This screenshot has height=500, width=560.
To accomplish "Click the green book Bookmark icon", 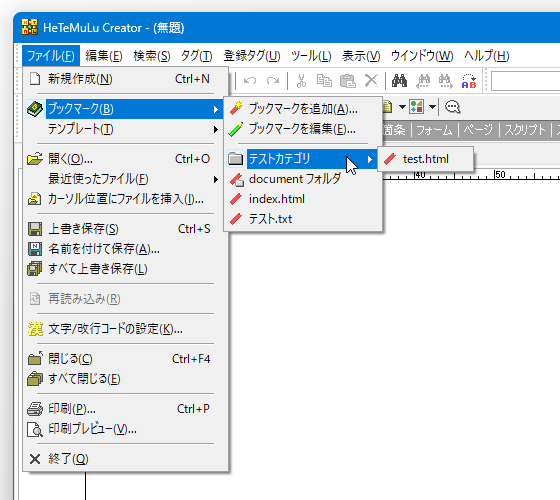I will pyautogui.click(x=35, y=109).
